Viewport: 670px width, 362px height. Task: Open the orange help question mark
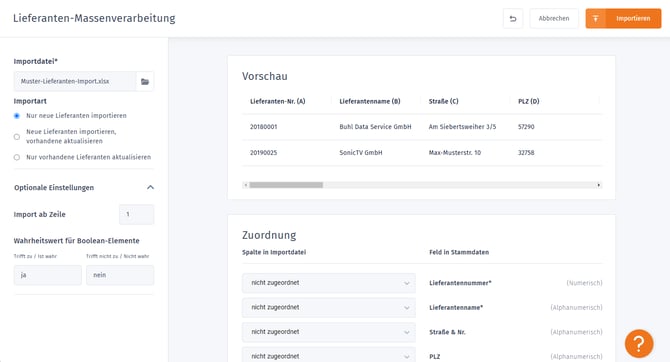pyautogui.click(x=639, y=343)
